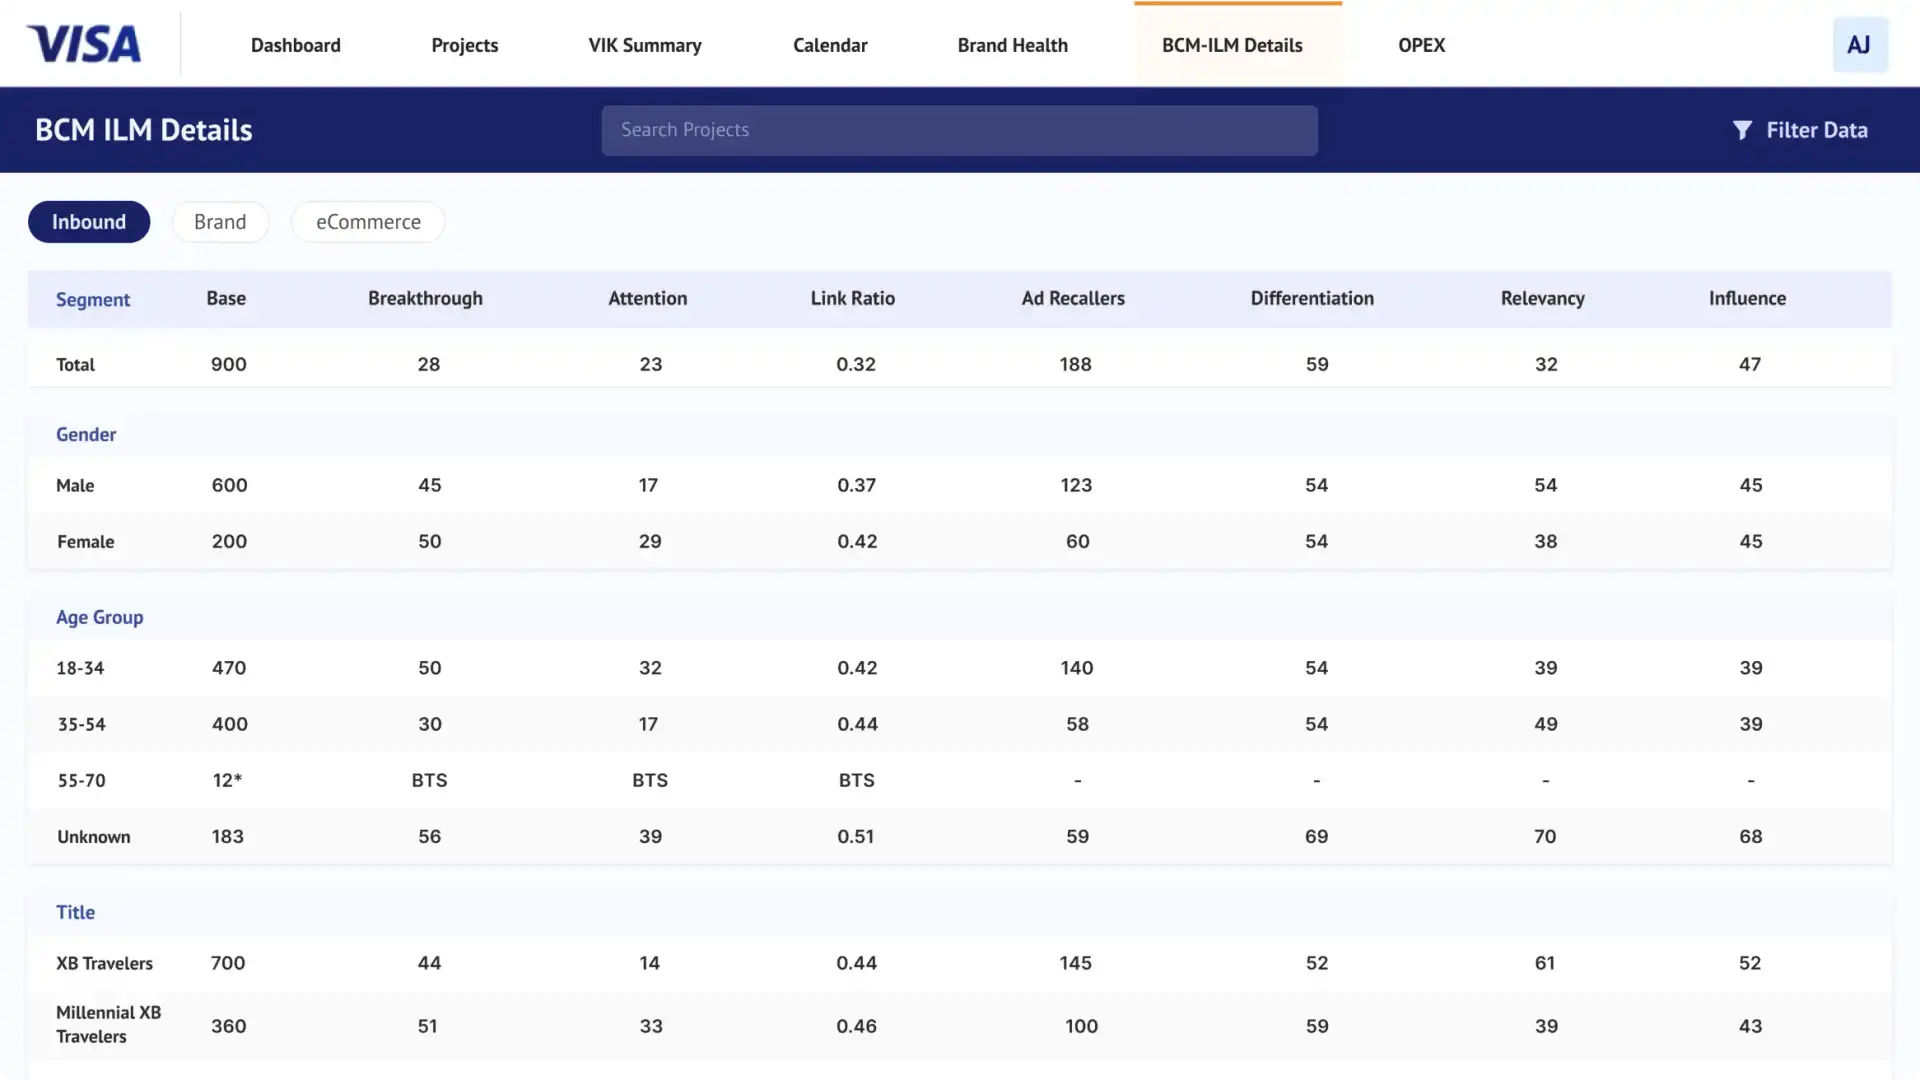Click Search Projects input field
The height and width of the screenshot is (1080, 1920).
(960, 128)
